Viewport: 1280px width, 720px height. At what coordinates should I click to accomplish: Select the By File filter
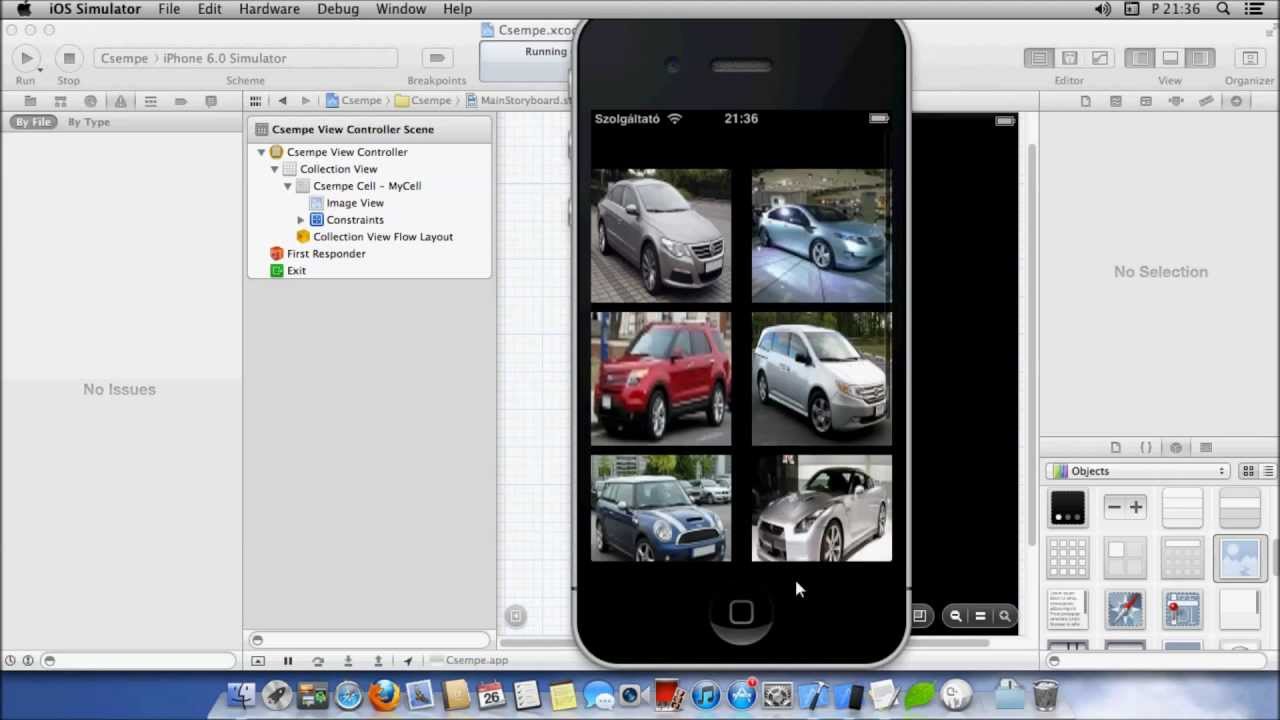[x=33, y=122]
